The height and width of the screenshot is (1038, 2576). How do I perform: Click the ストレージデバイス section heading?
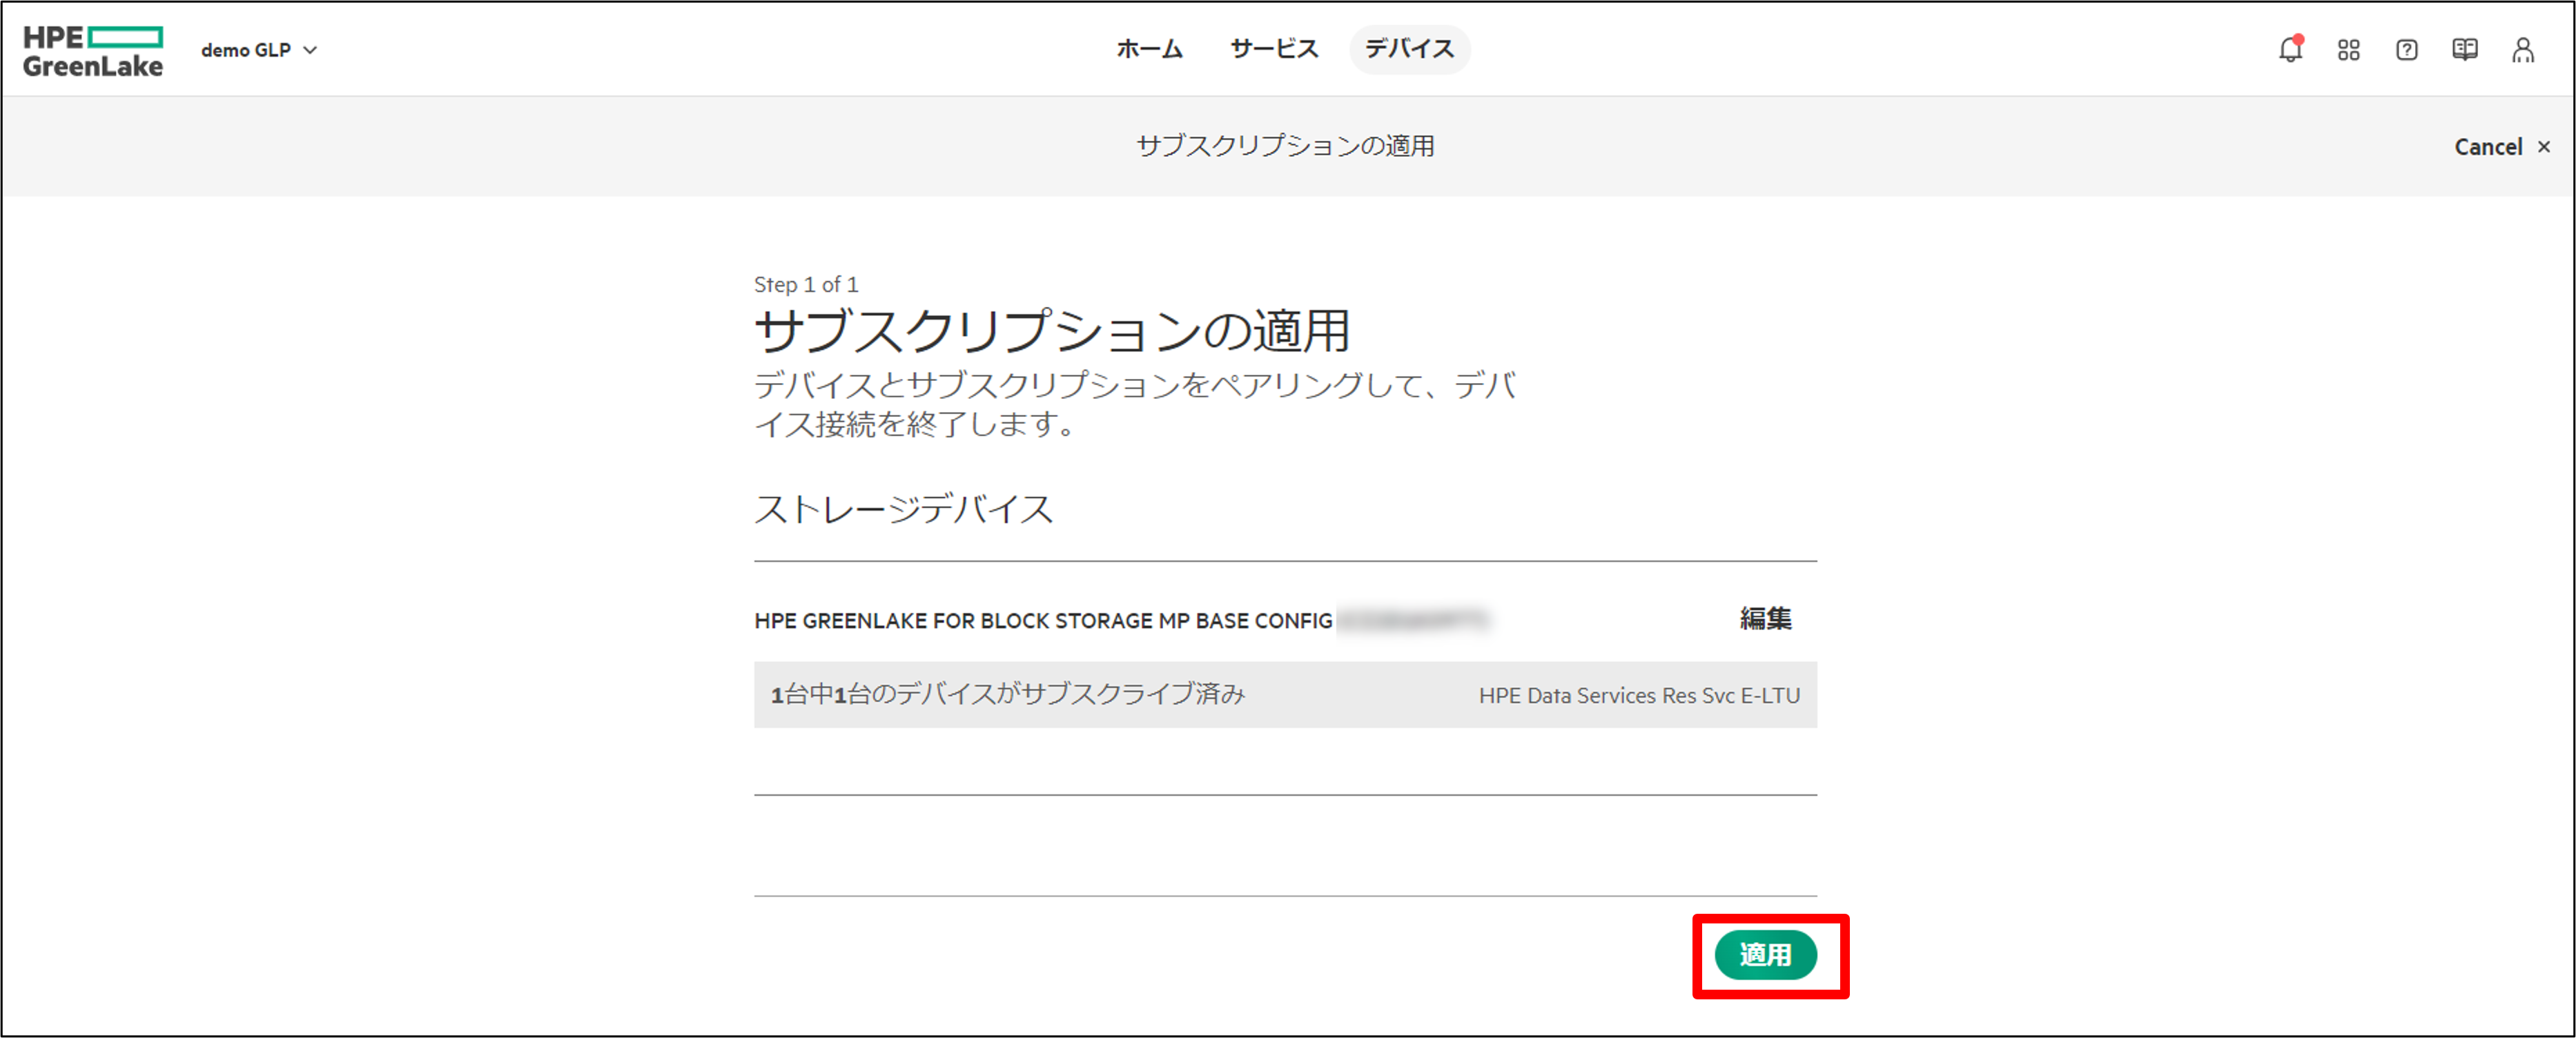coord(903,509)
